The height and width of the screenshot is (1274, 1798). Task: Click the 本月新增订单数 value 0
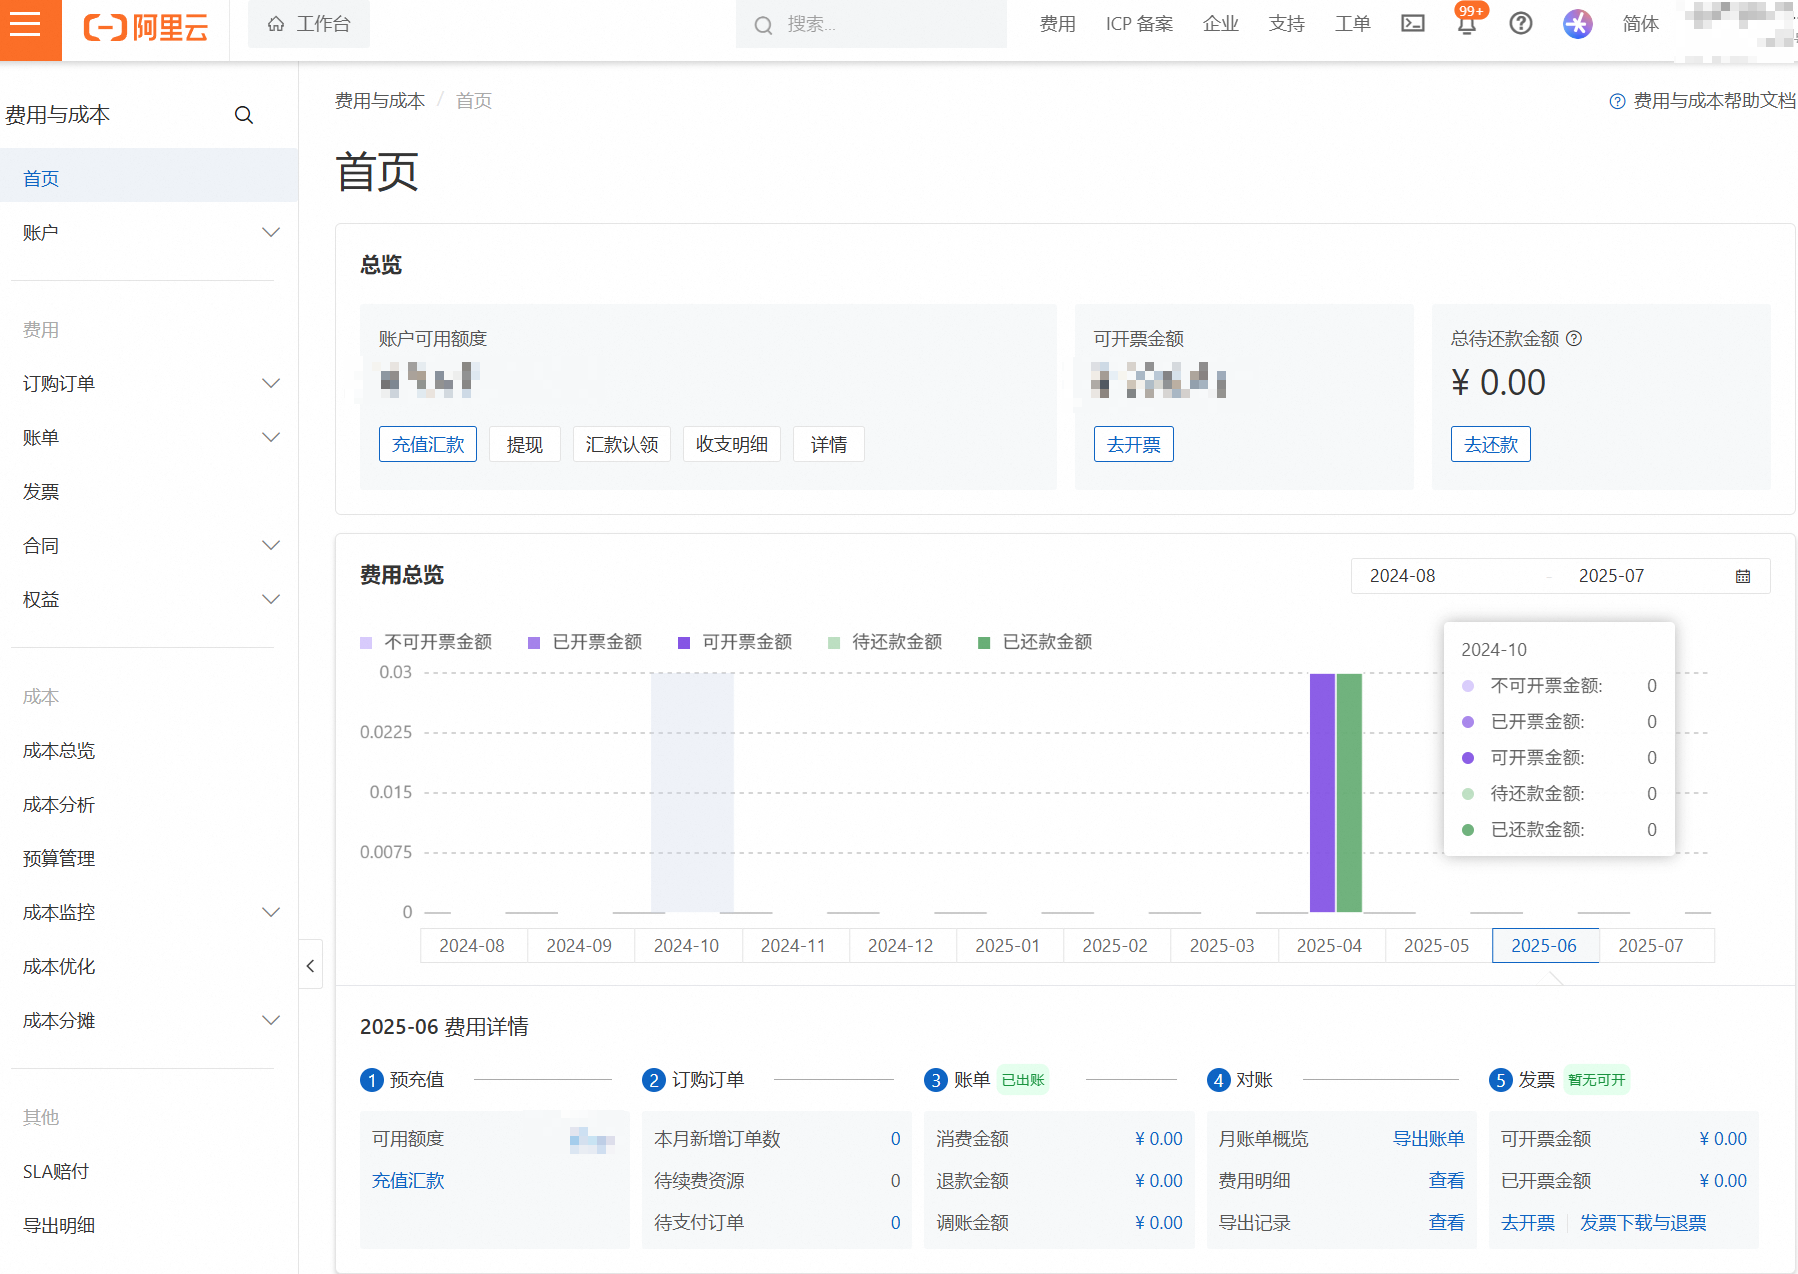click(x=895, y=1139)
